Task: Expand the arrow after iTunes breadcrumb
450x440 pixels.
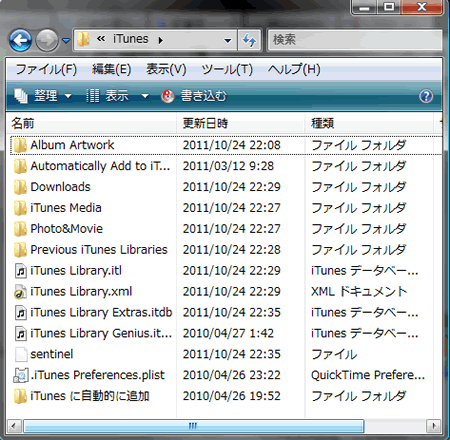Action: point(161,40)
